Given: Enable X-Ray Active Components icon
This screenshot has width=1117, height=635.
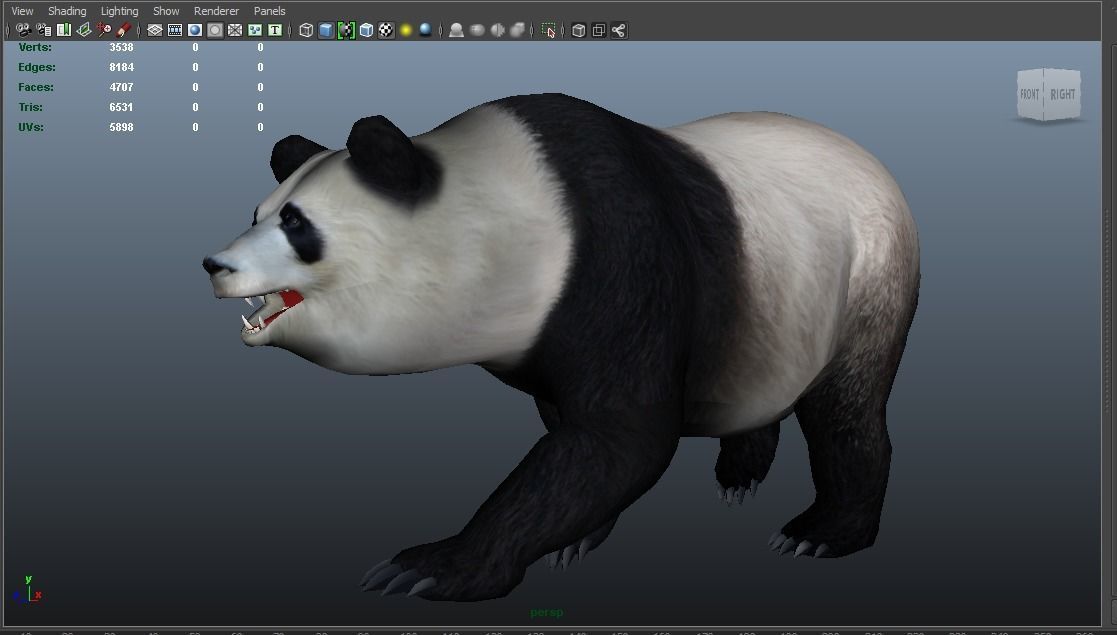Looking at the screenshot, I should pos(598,30).
